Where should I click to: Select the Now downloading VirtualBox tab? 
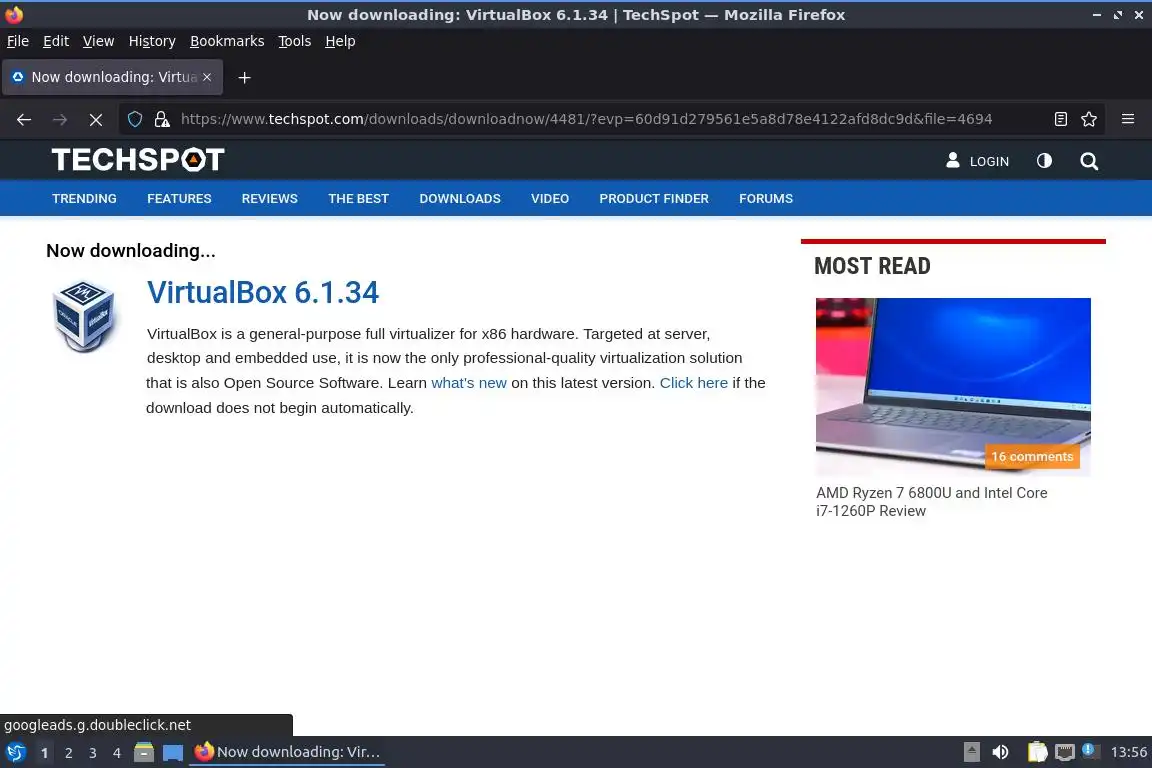(x=112, y=77)
